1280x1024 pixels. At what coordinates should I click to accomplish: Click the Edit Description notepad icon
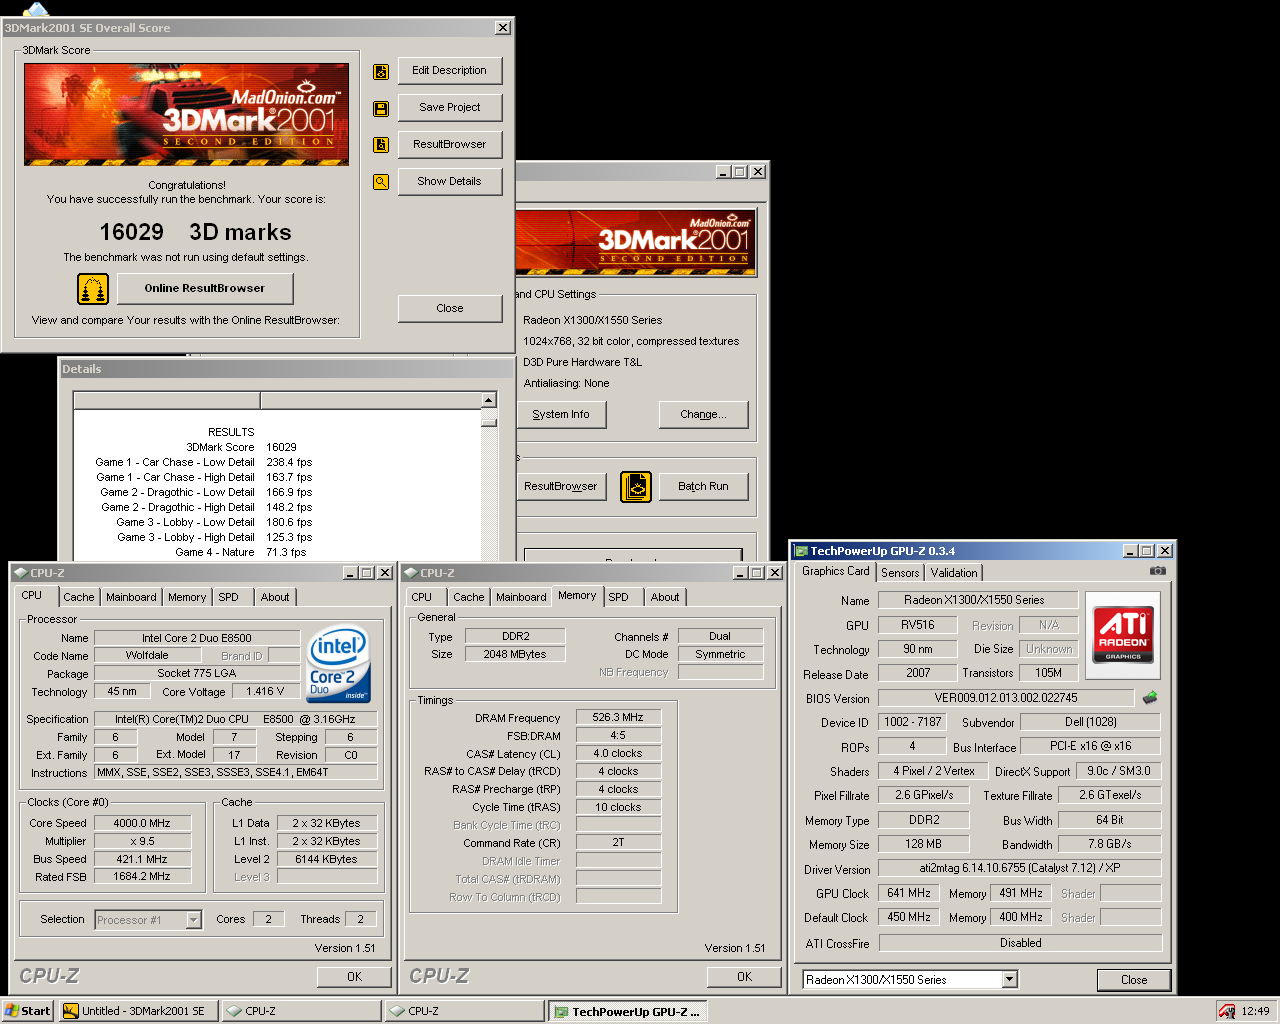click(381, 71)
